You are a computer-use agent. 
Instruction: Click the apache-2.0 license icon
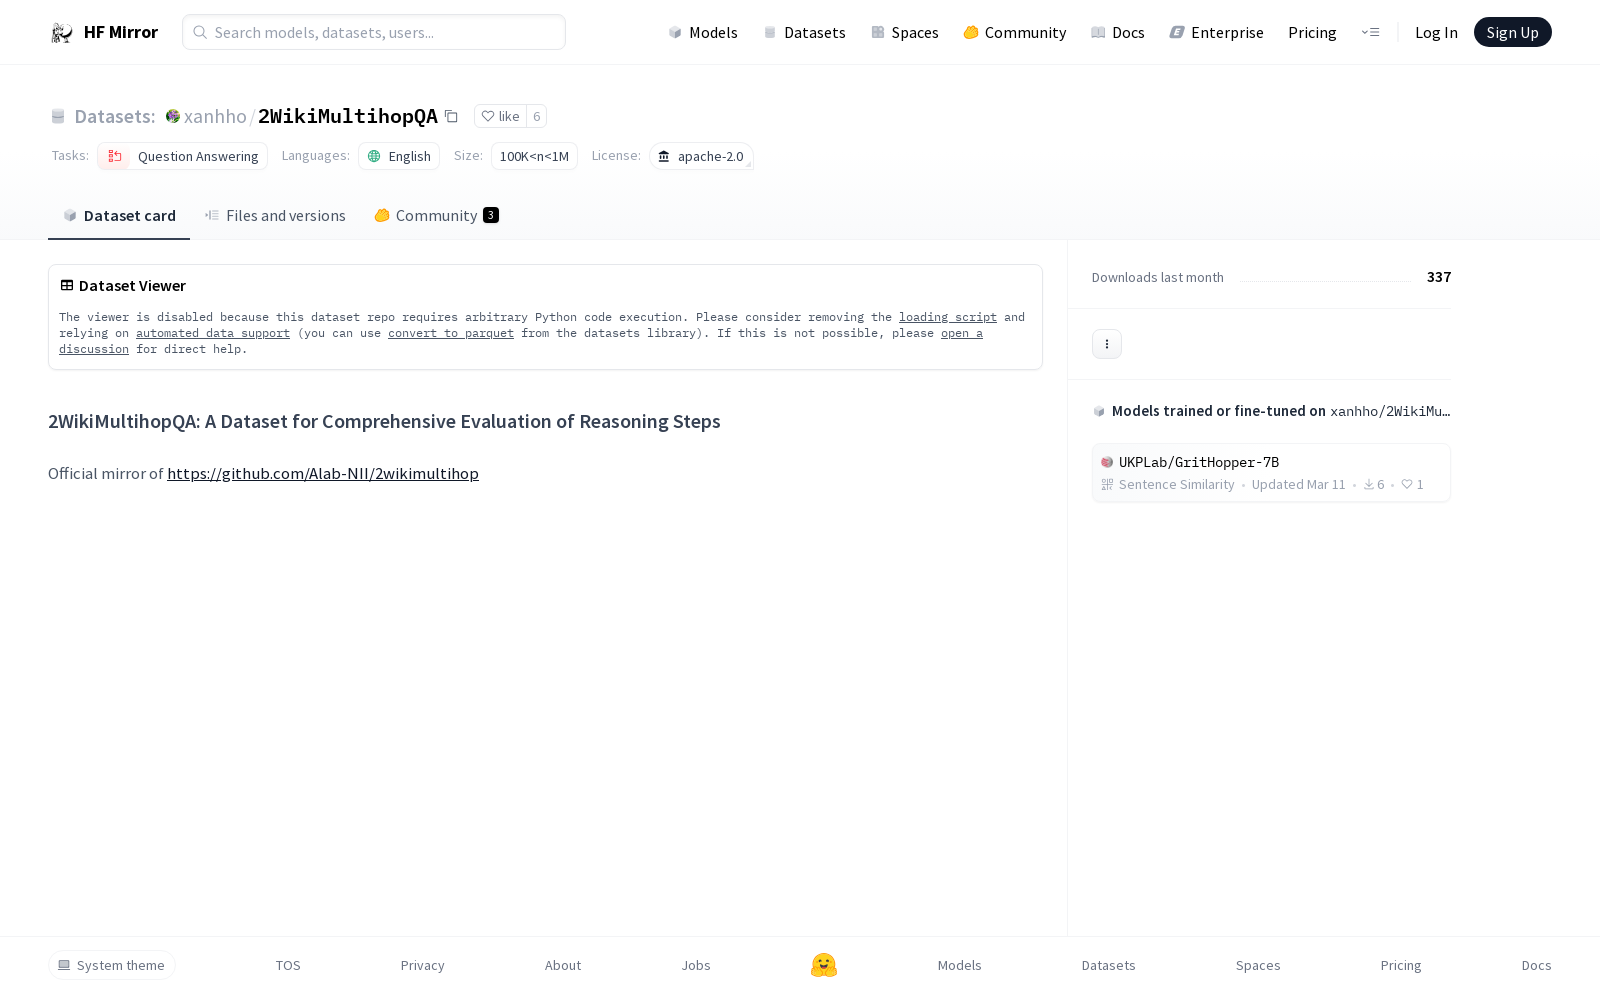coord(664,156)
